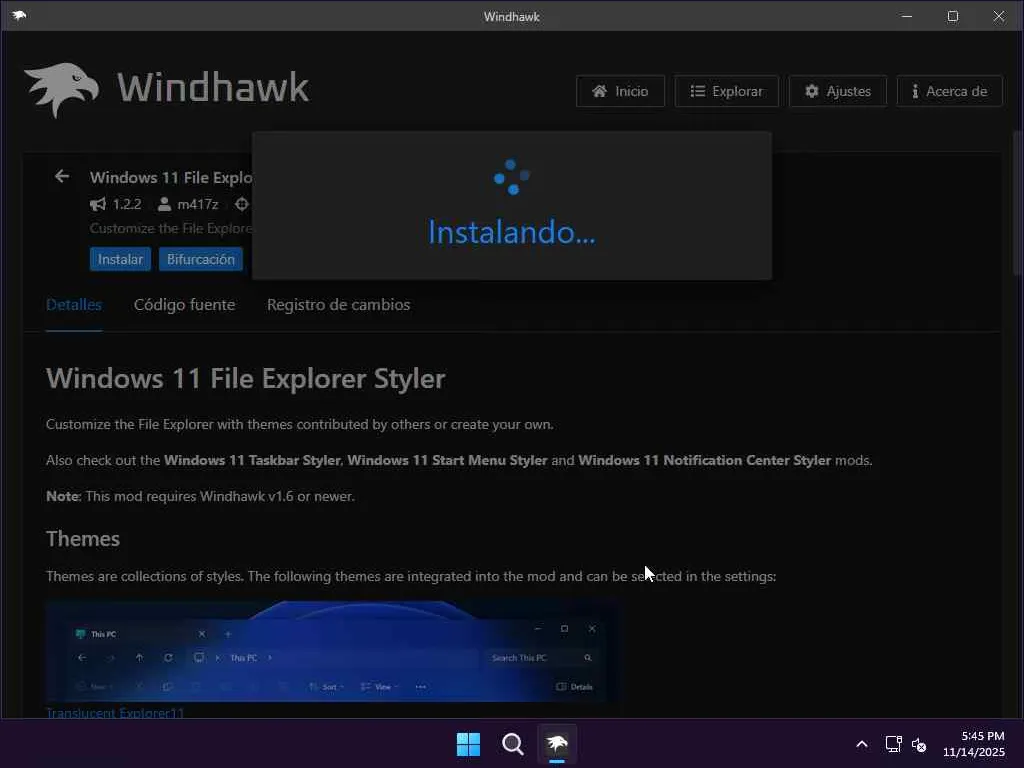Open the Explorar mods list

(726, 91)
